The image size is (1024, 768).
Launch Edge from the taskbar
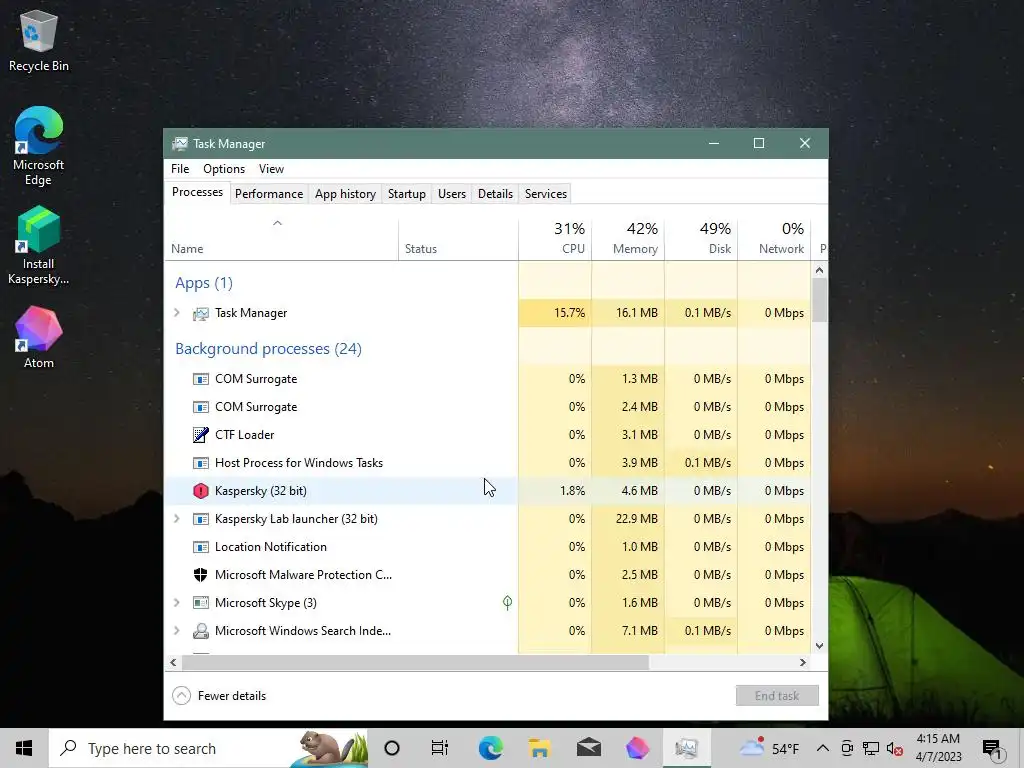[x=490, y=748]
